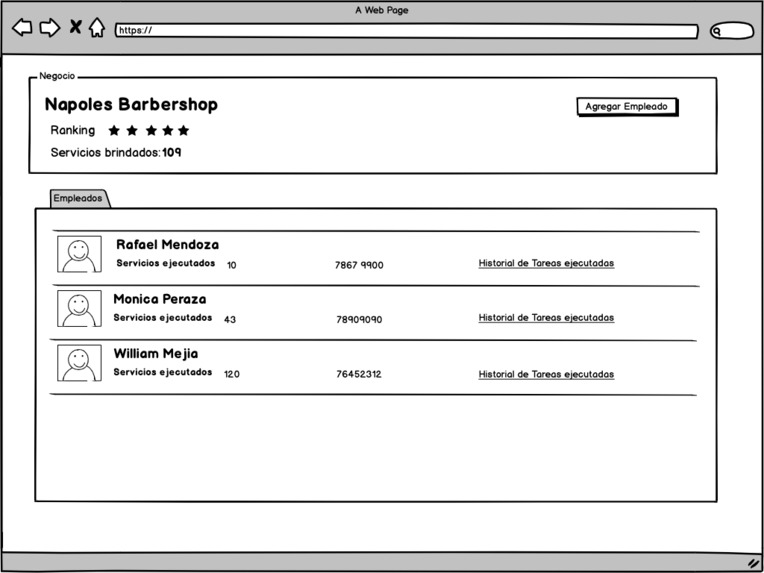Image resolution: width=764 pixels, height=573 pixels.
Task: Click William's services count 120
Action: tap(231, 375)
